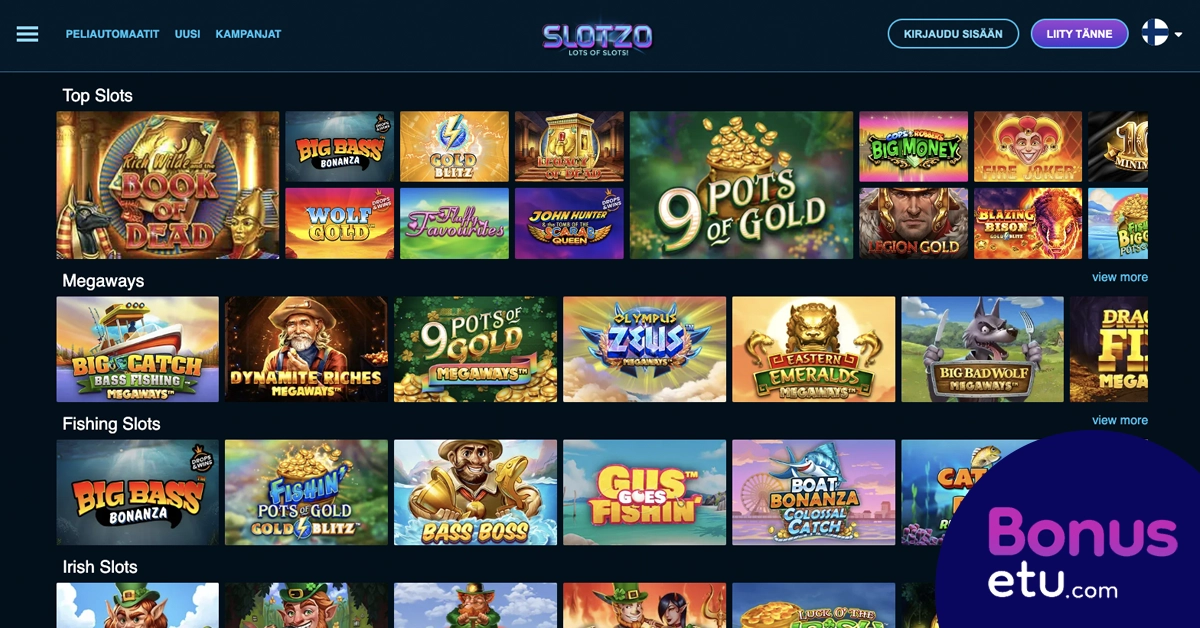Click the Slotzo logo

(x=598, y=38)
